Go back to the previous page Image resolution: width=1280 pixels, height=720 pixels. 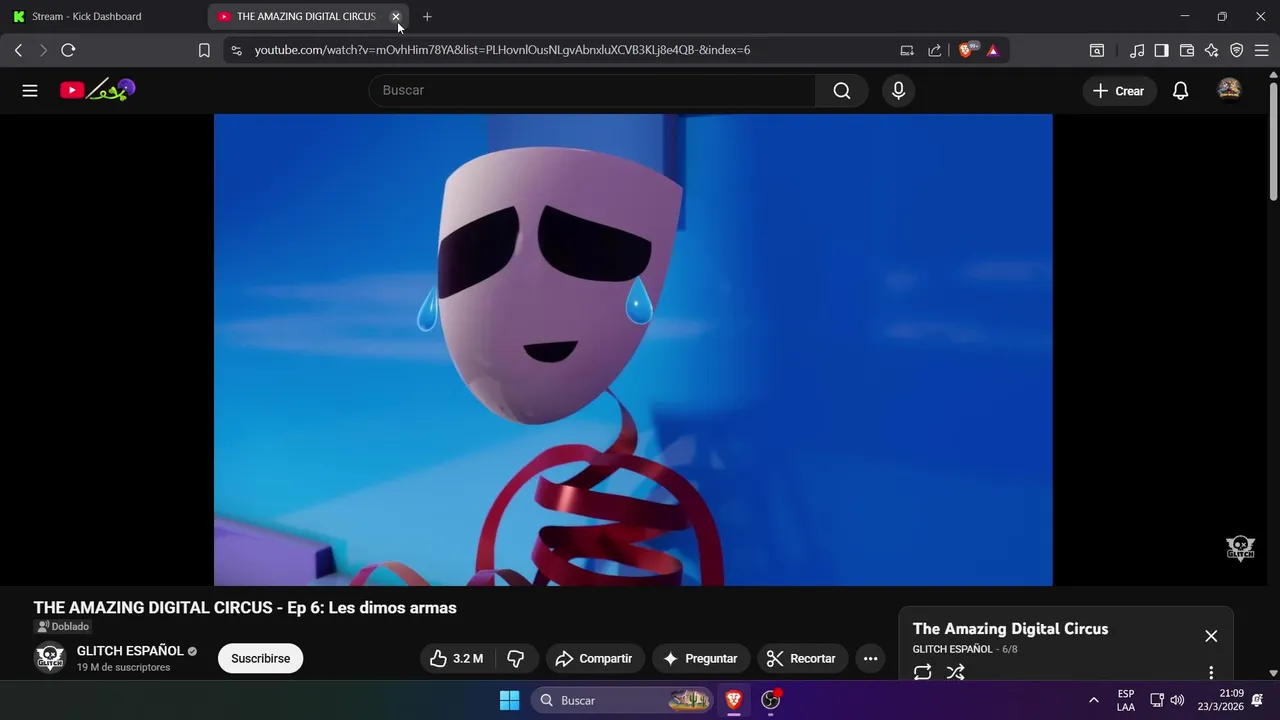point(18,50)
